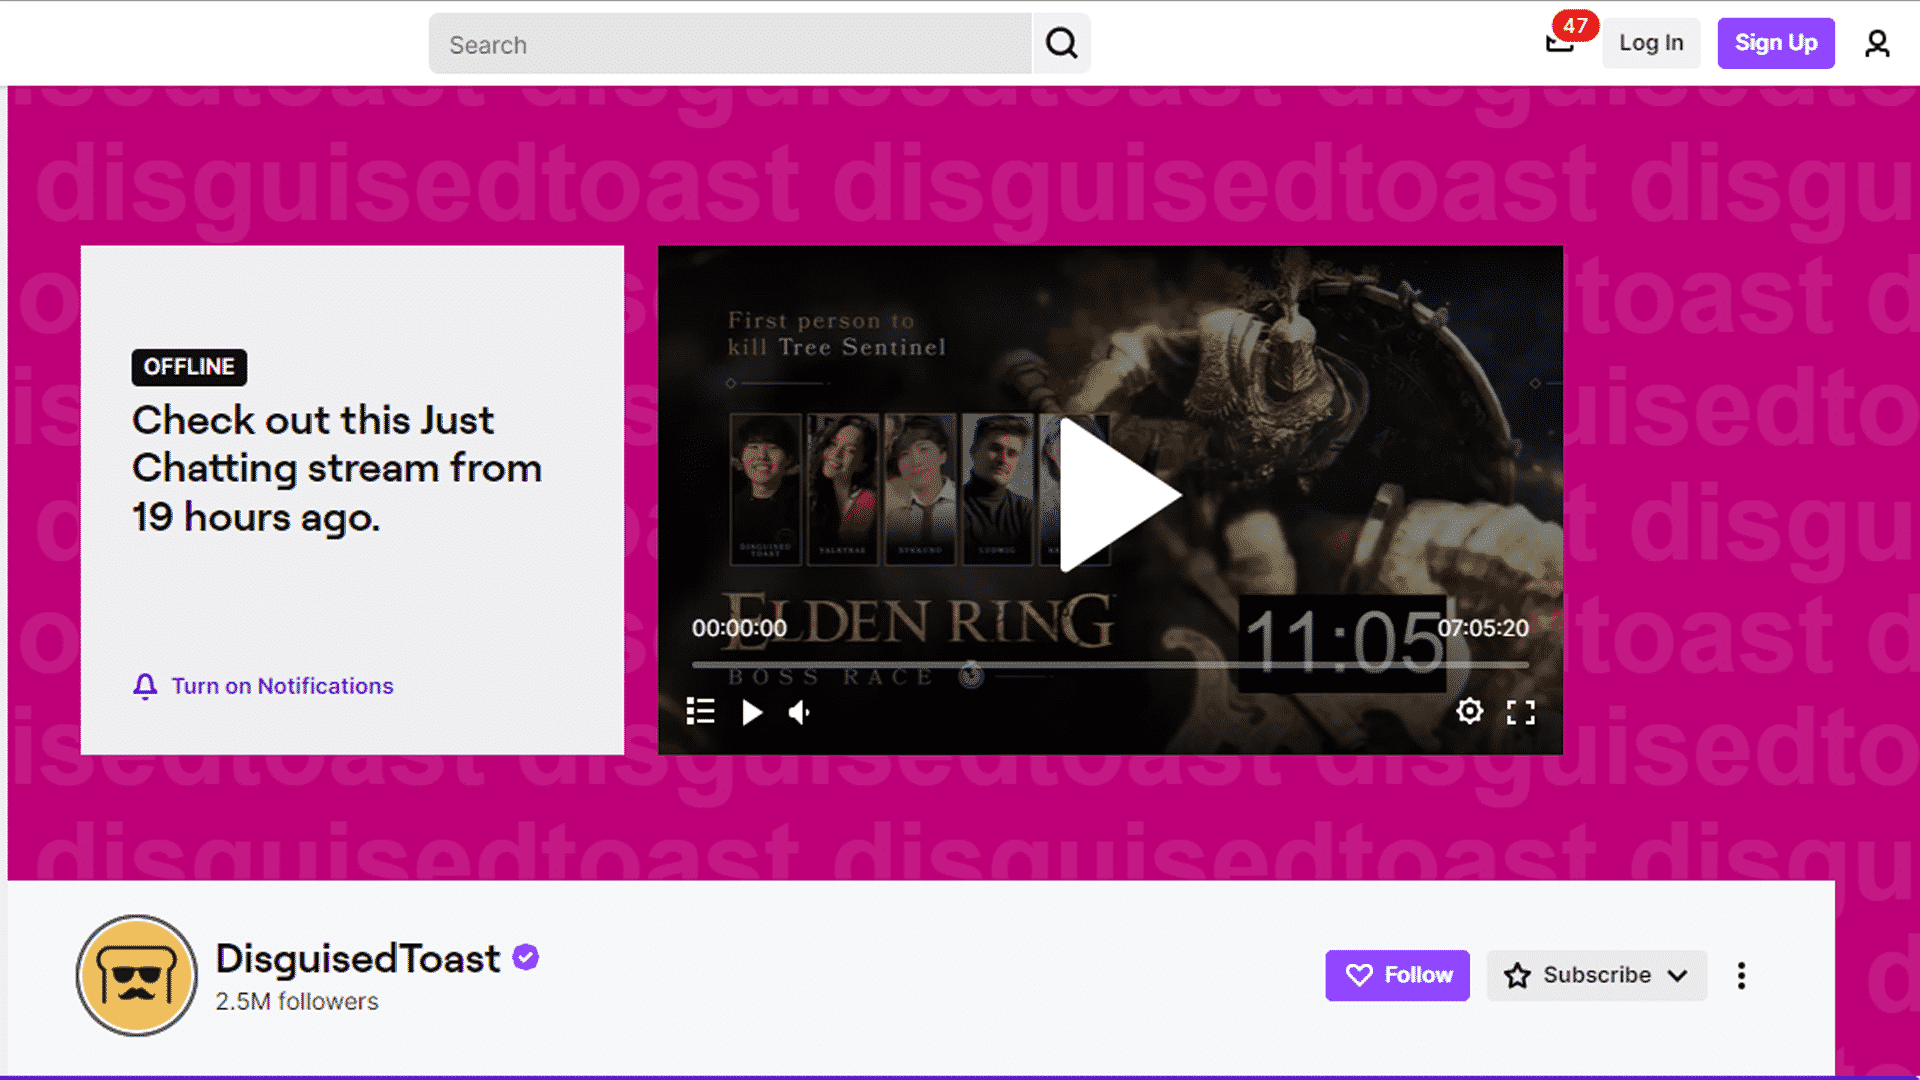The height and width of the screenshot is (1080, 1920).
Task: Click the DisguisedToast avatar image
Action: [x=137, y=975]
